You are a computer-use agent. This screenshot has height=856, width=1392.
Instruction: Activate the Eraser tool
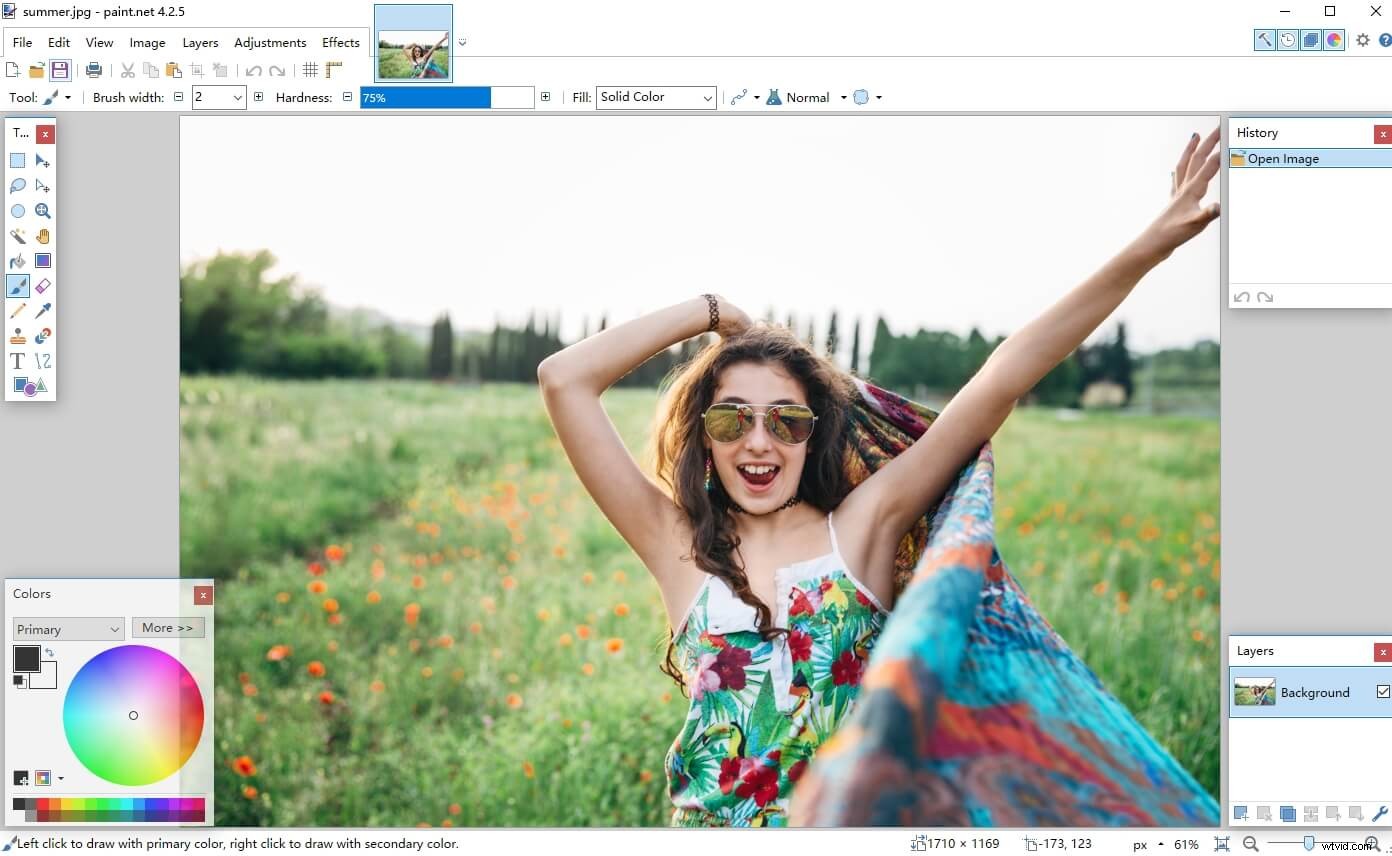(42, 285)
